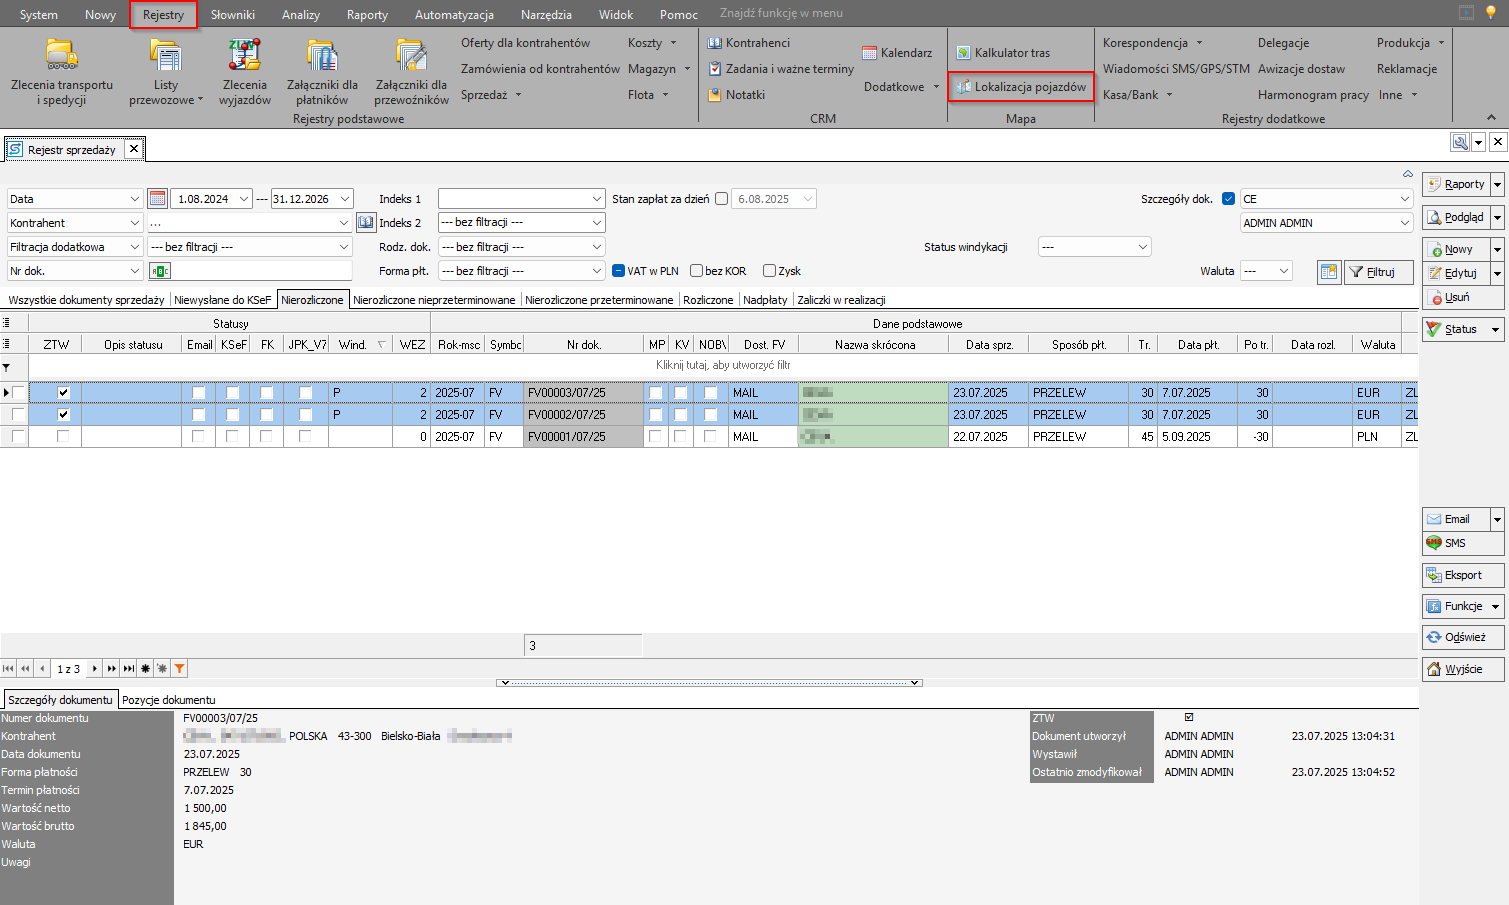Expand the Forma płt. dropdown
The width and height of the screenshot is (1509, 905).
pyautogui.click(x=596, y=271)
